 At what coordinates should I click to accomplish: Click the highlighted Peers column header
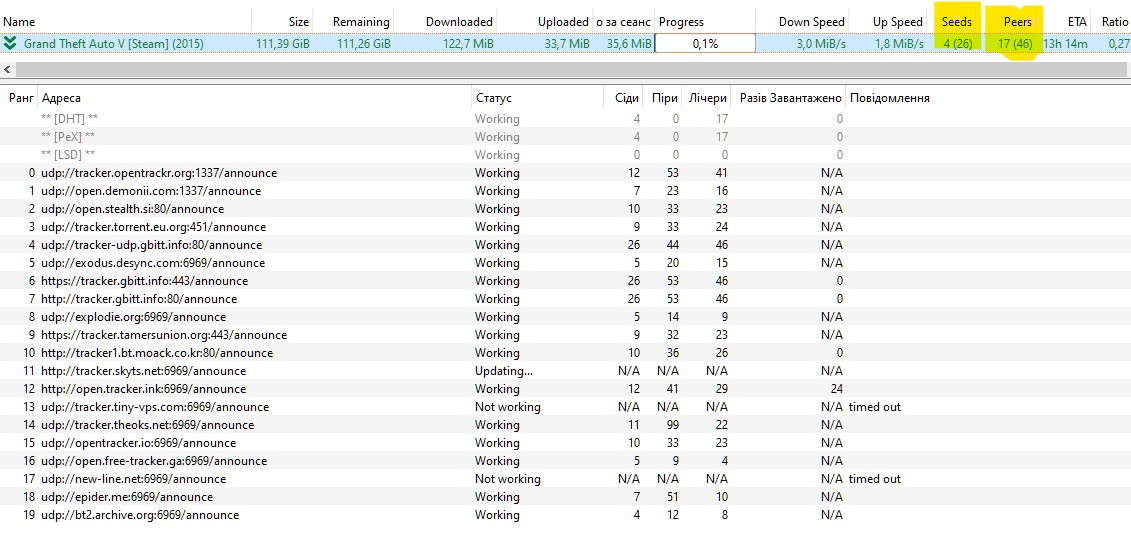(x=1017, y=21)
